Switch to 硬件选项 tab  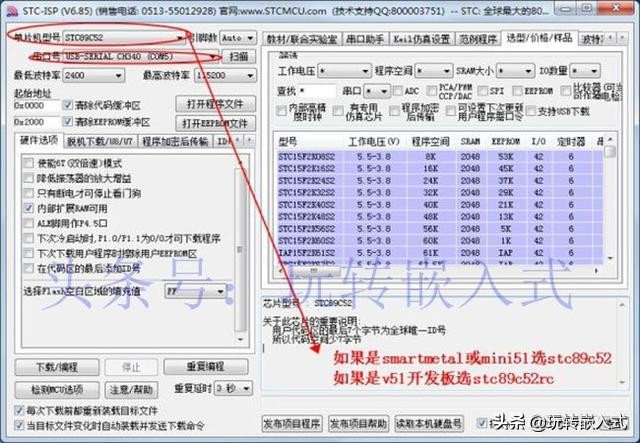[39, 140]
